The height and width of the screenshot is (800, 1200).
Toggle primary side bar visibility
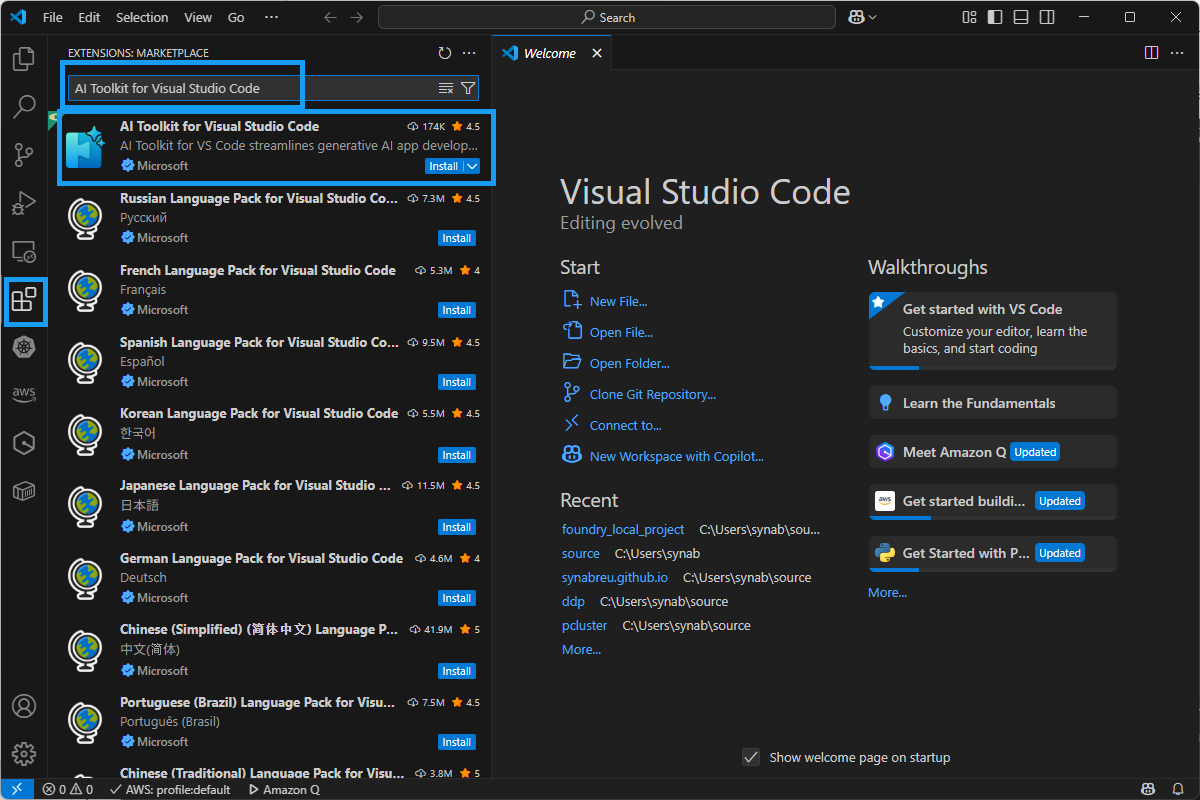coord(995,17)
